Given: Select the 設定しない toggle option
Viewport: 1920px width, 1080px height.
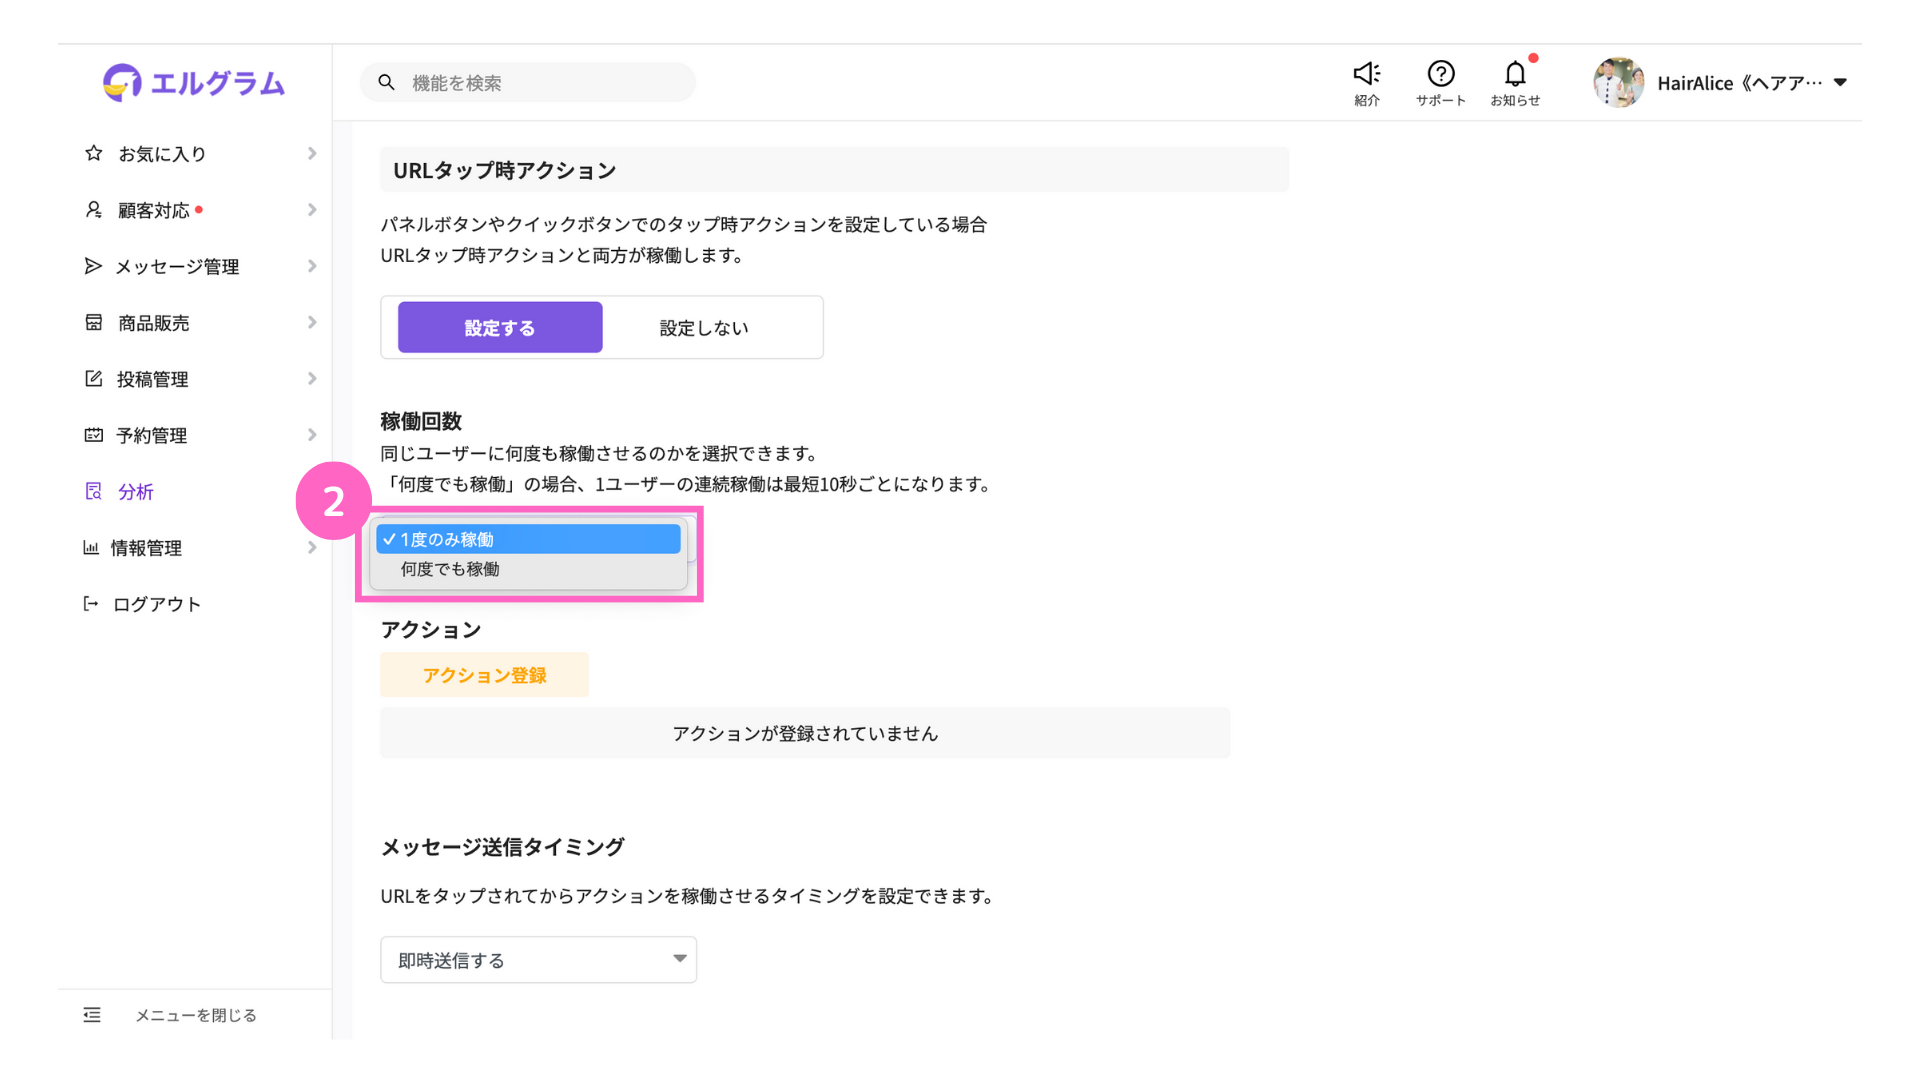Looking at the screenshot, I should tap(703, 328).
